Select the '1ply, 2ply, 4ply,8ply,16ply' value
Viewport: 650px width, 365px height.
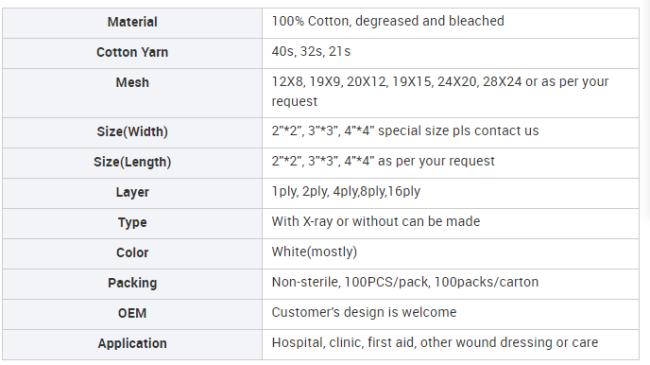pyautogui.click(x=346, y=191)
